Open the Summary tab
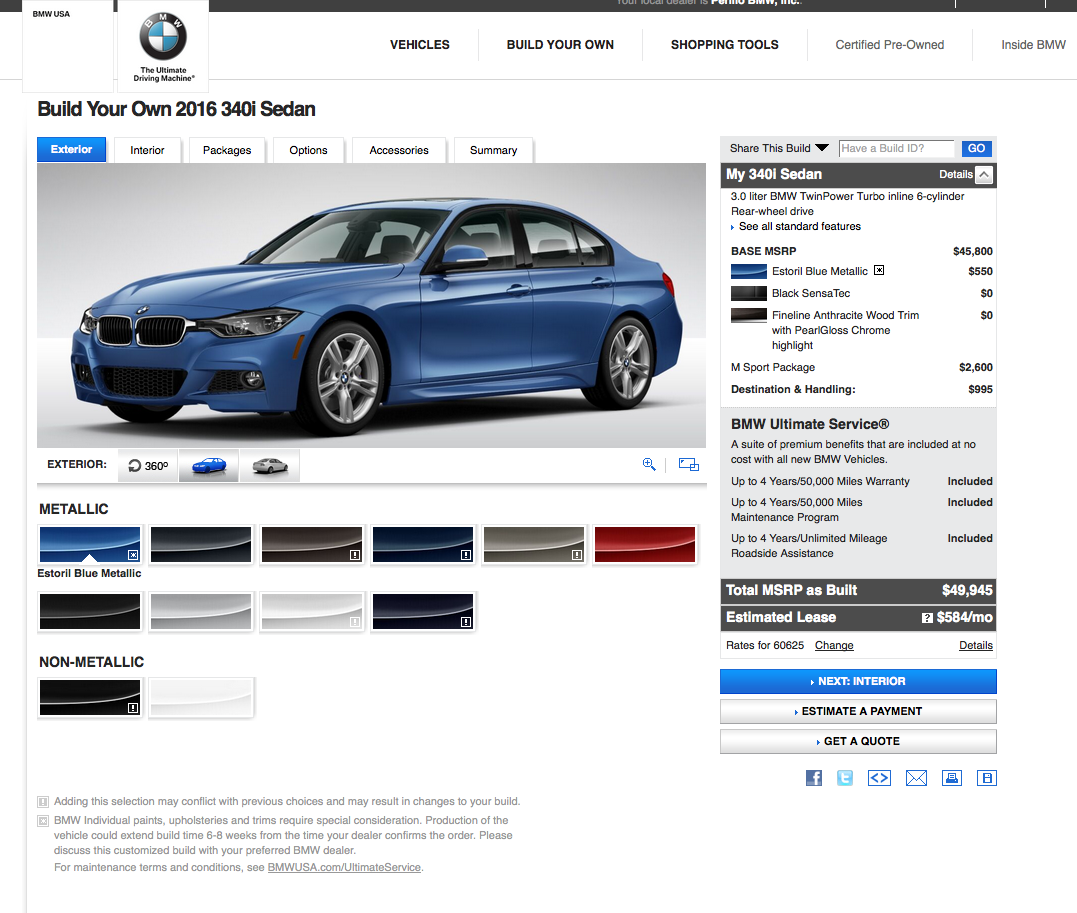This screenshot has width=1077, height=913. pyautogui.click(x=493, y=150)
